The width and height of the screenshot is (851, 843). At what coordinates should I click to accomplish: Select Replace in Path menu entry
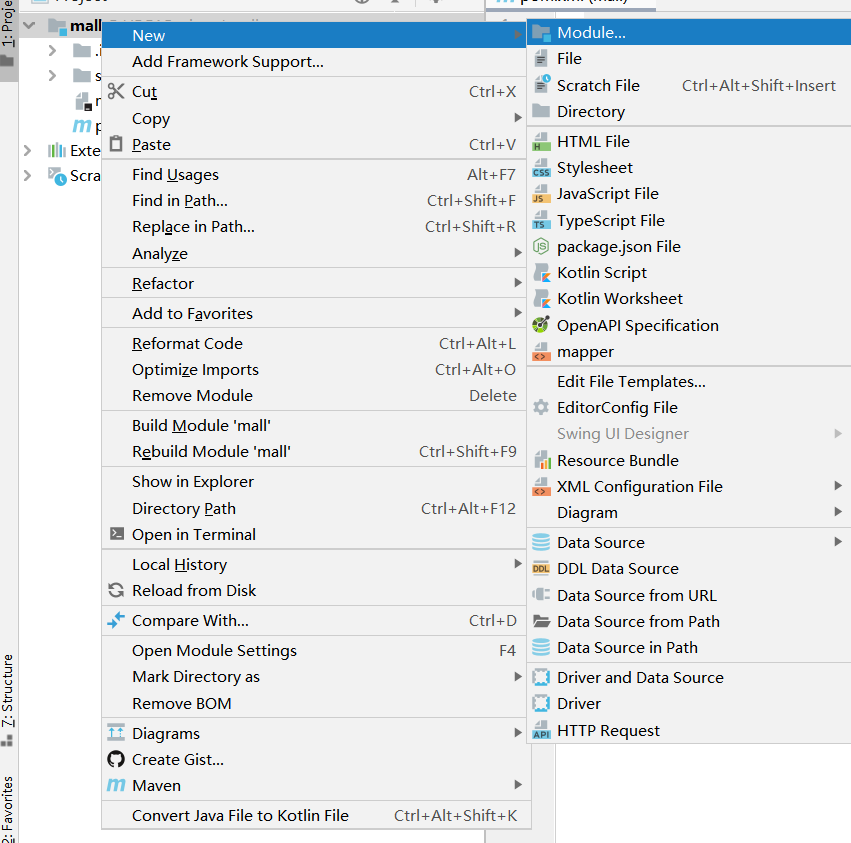[314, 227]
